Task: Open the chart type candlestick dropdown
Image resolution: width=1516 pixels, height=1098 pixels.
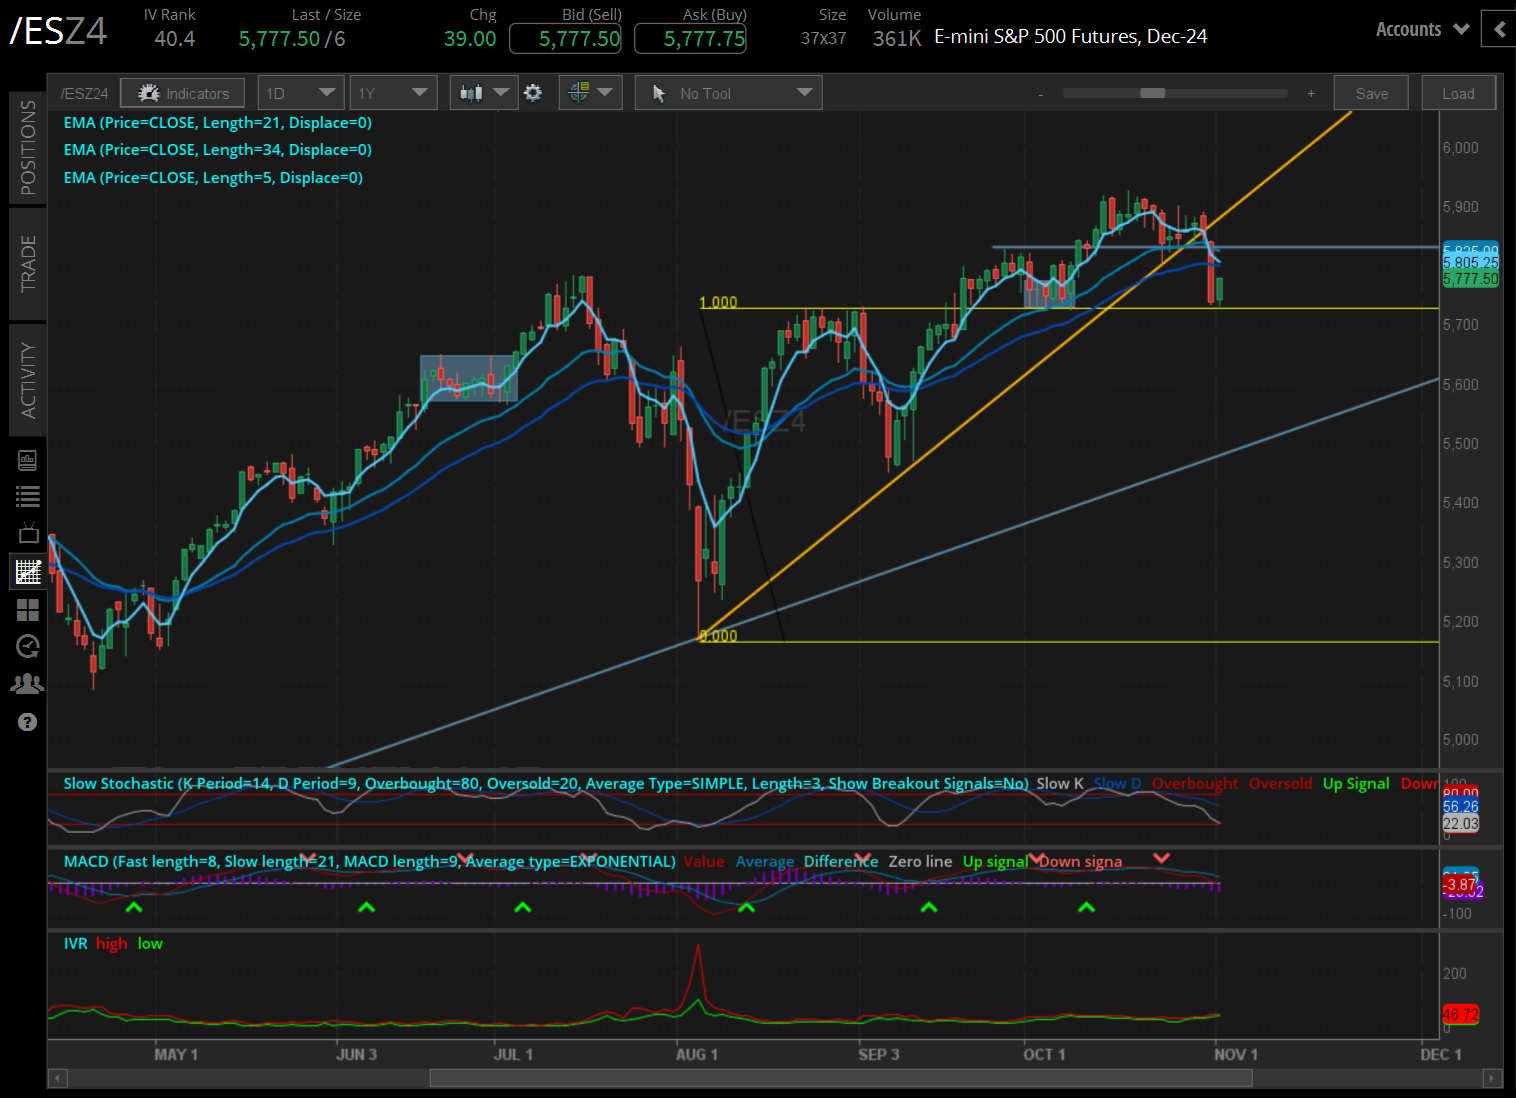Action: (x=483, y=92)
